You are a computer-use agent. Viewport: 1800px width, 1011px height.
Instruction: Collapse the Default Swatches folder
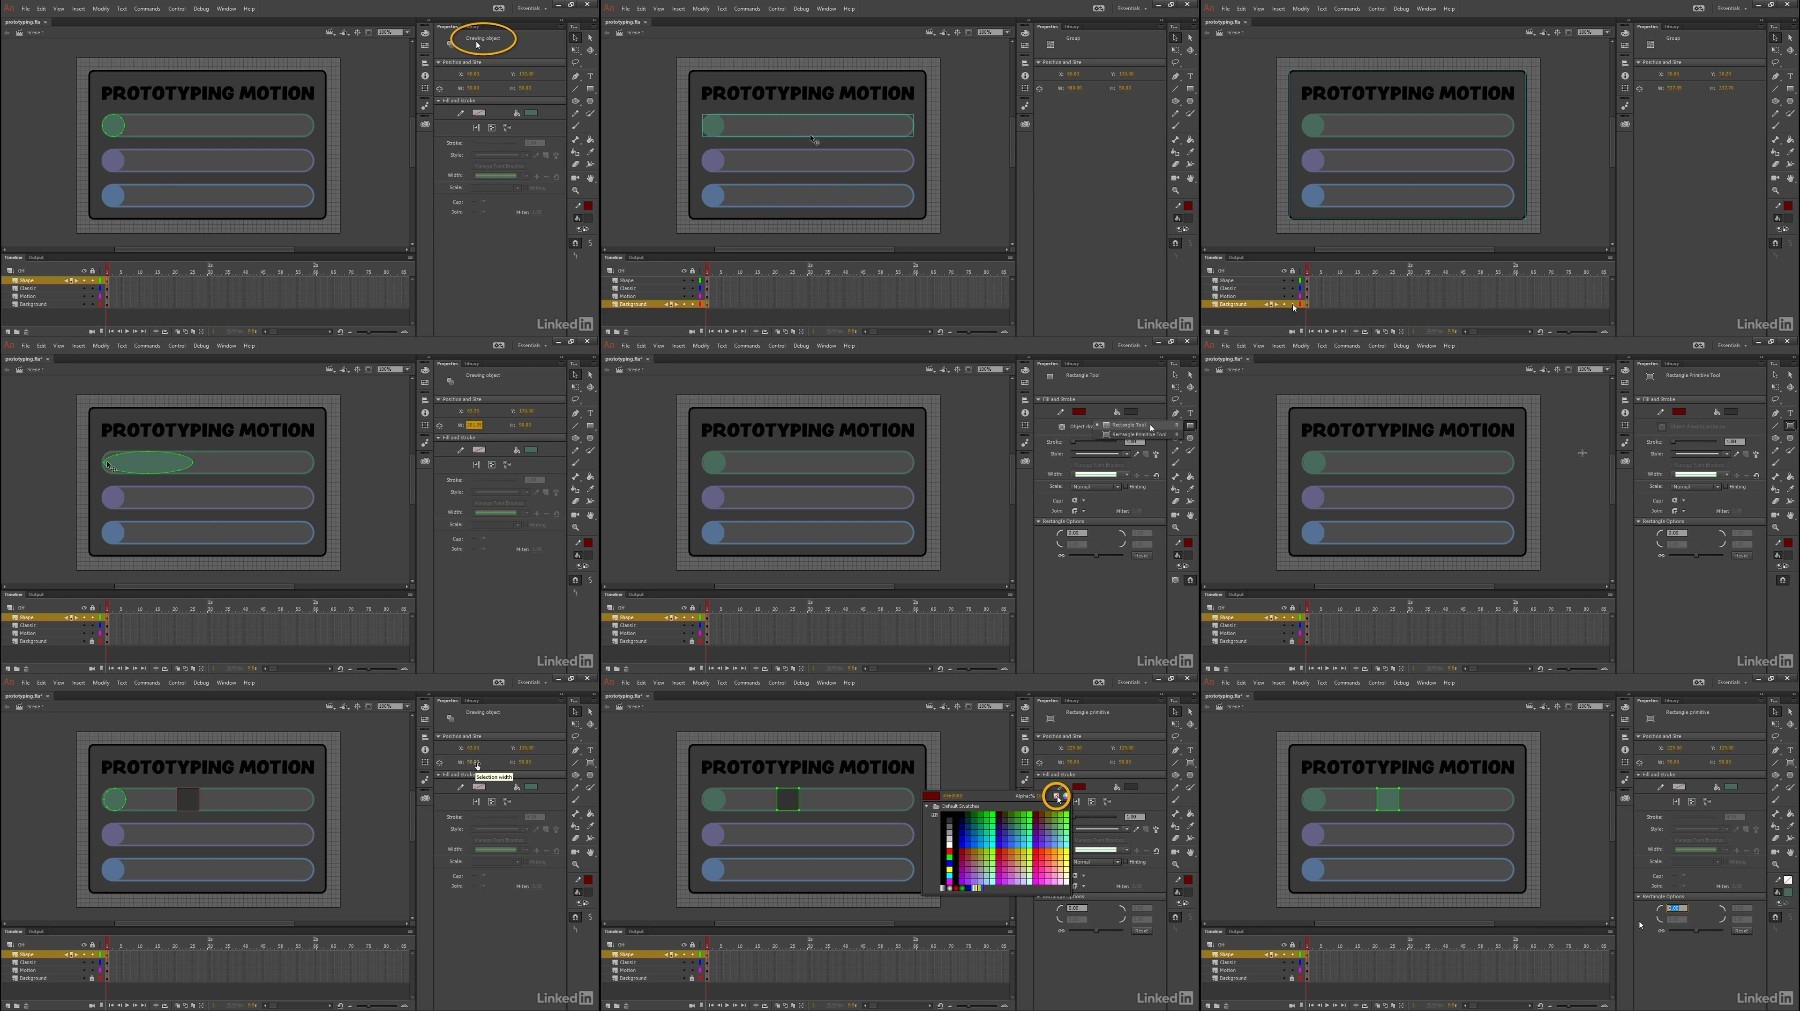pyautogui.click(x=926, y=806)
